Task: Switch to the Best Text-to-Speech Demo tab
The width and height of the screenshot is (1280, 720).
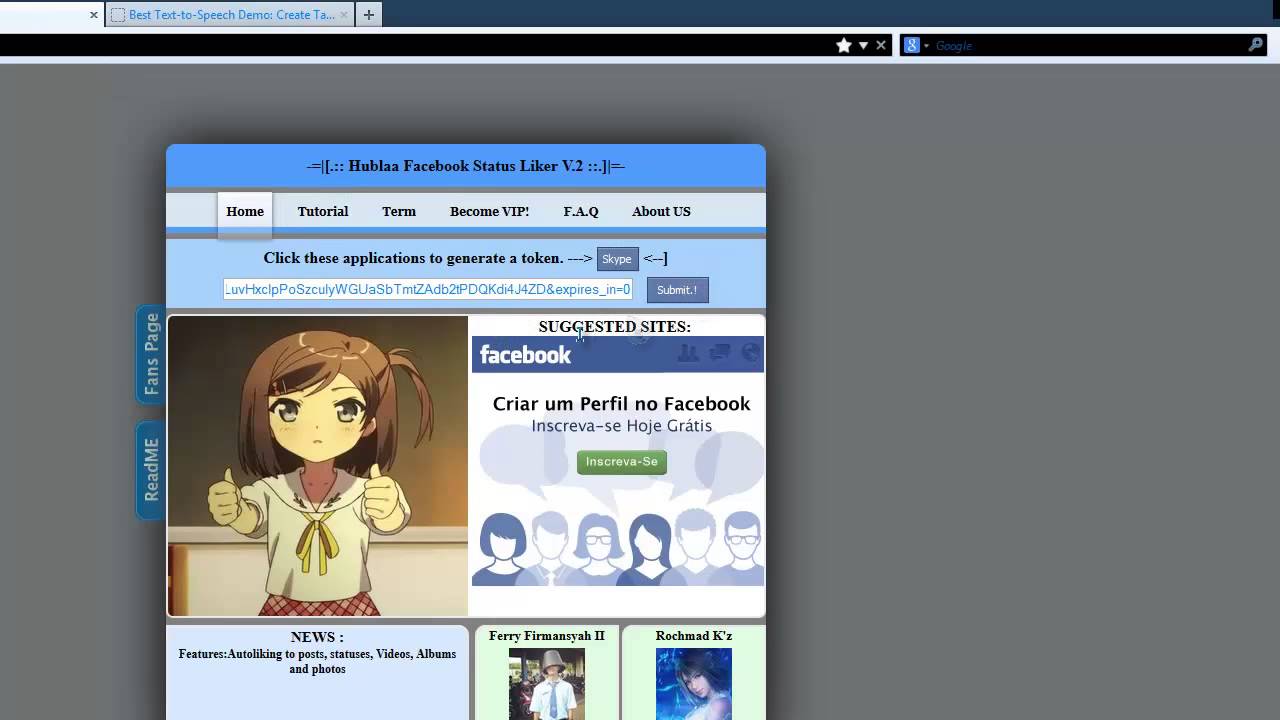Action: pyautogui.click(x=230, y=15)
